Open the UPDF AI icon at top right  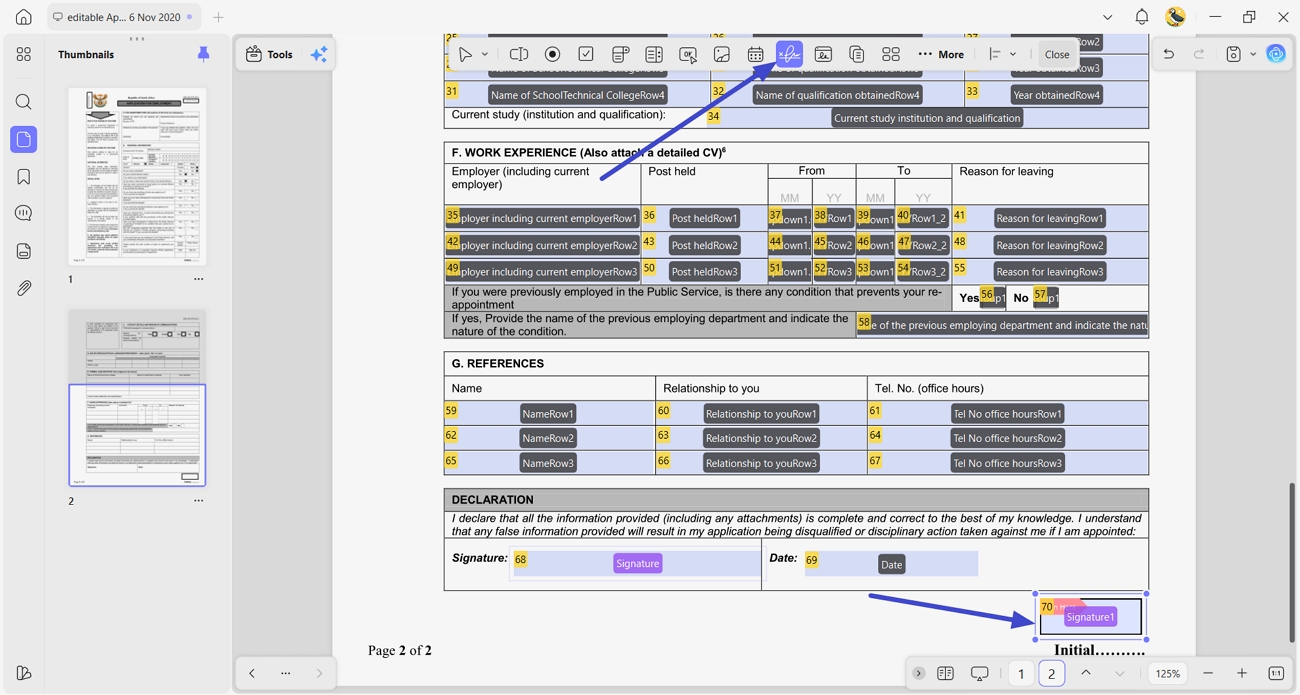pos(1276,54)
